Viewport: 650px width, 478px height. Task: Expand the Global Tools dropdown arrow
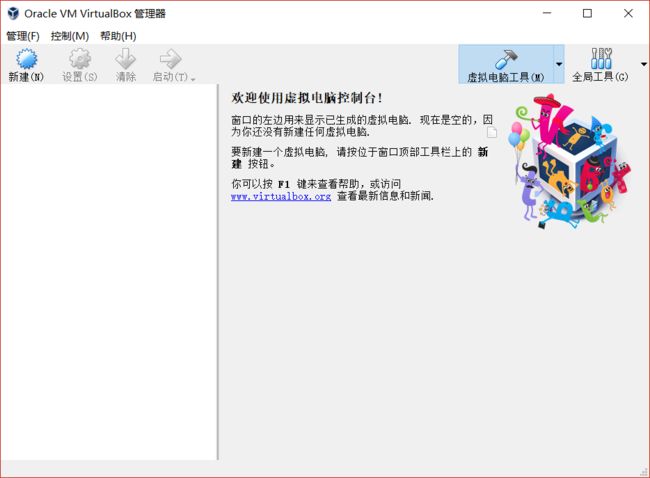pyautogui.click(x=643, y=64)
